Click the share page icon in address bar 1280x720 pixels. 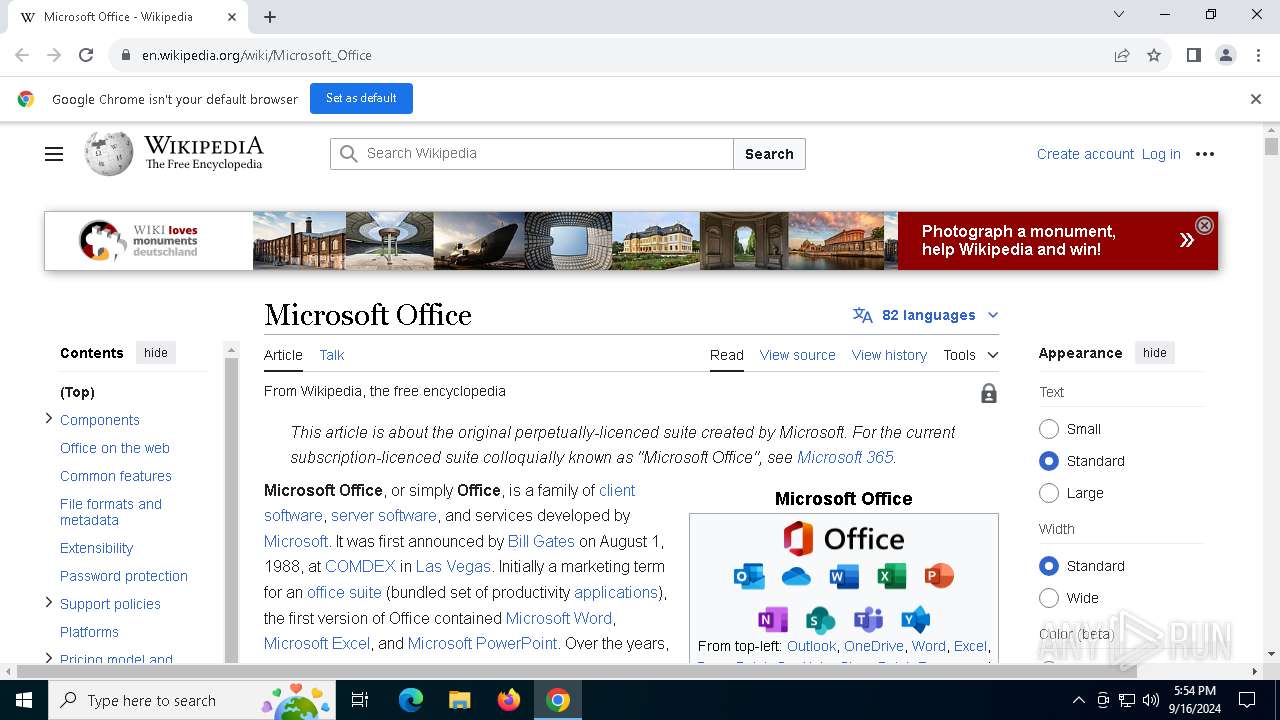[1122, 55]
